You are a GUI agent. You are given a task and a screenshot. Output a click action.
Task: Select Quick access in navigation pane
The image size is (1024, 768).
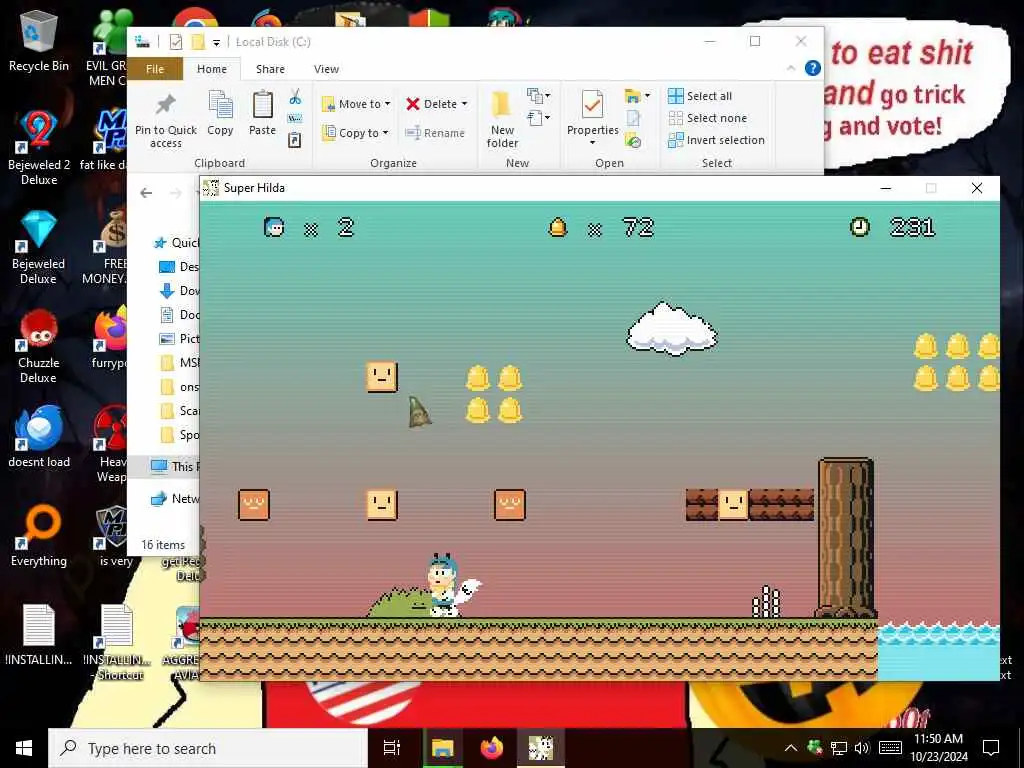176,243
